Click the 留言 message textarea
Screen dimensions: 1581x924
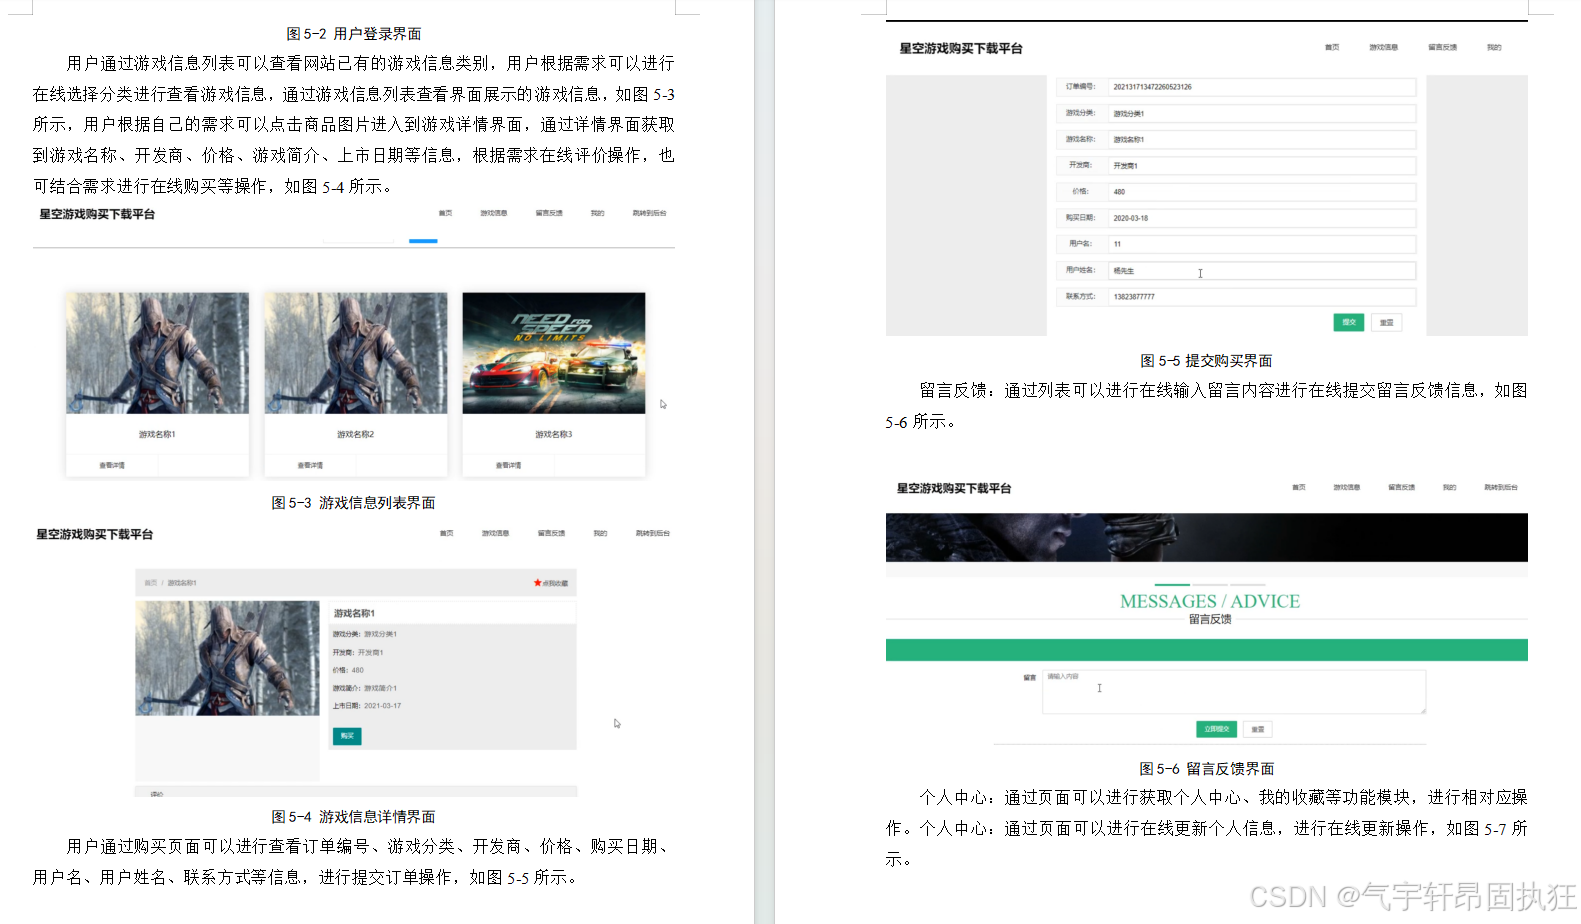(1234, 691)
